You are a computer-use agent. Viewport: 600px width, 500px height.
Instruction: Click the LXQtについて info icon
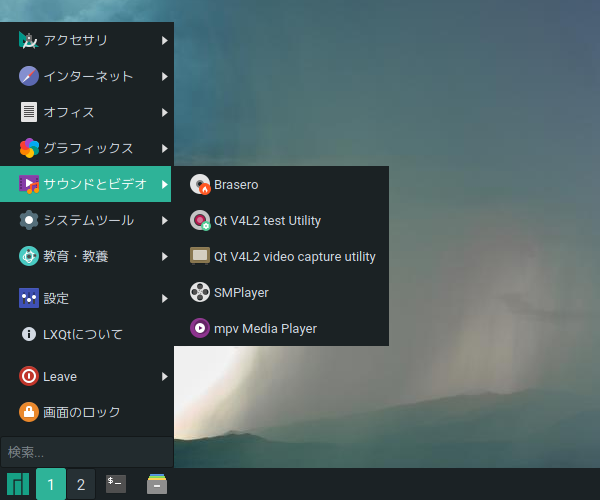[29, 334]
